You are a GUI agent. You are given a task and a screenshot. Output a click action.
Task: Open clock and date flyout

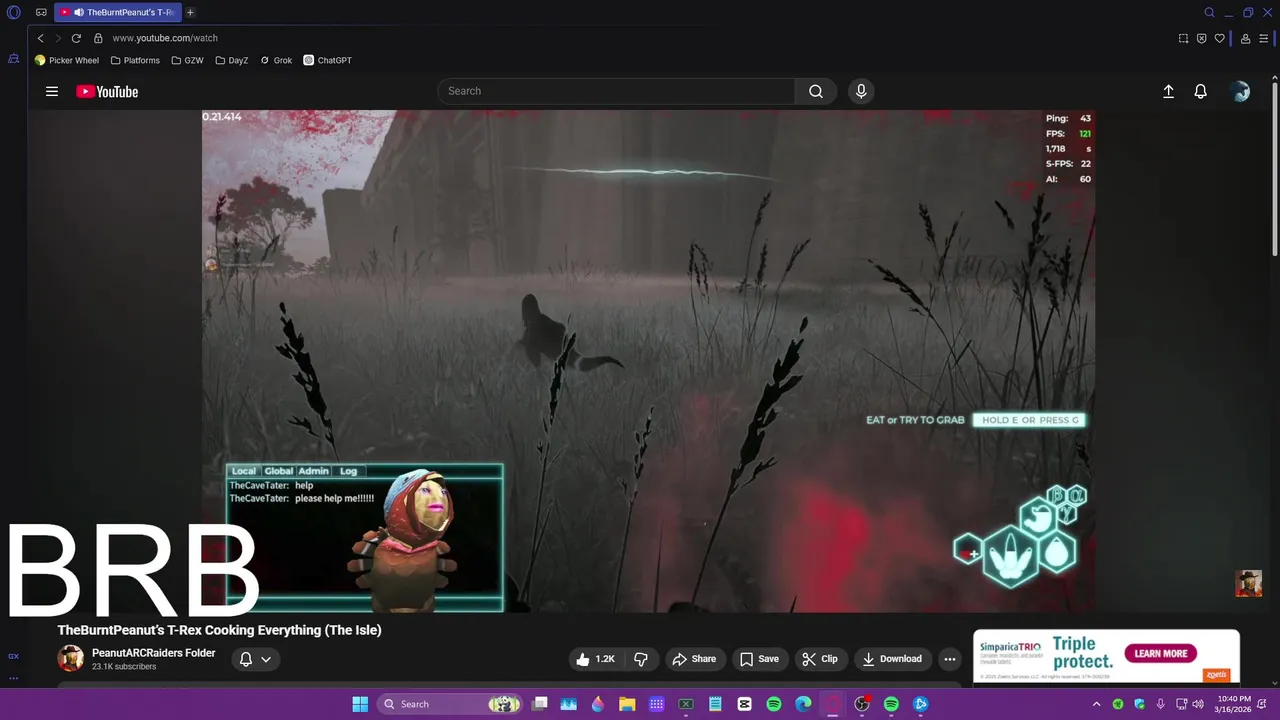pyautogui.click(x=1234, y=704)
